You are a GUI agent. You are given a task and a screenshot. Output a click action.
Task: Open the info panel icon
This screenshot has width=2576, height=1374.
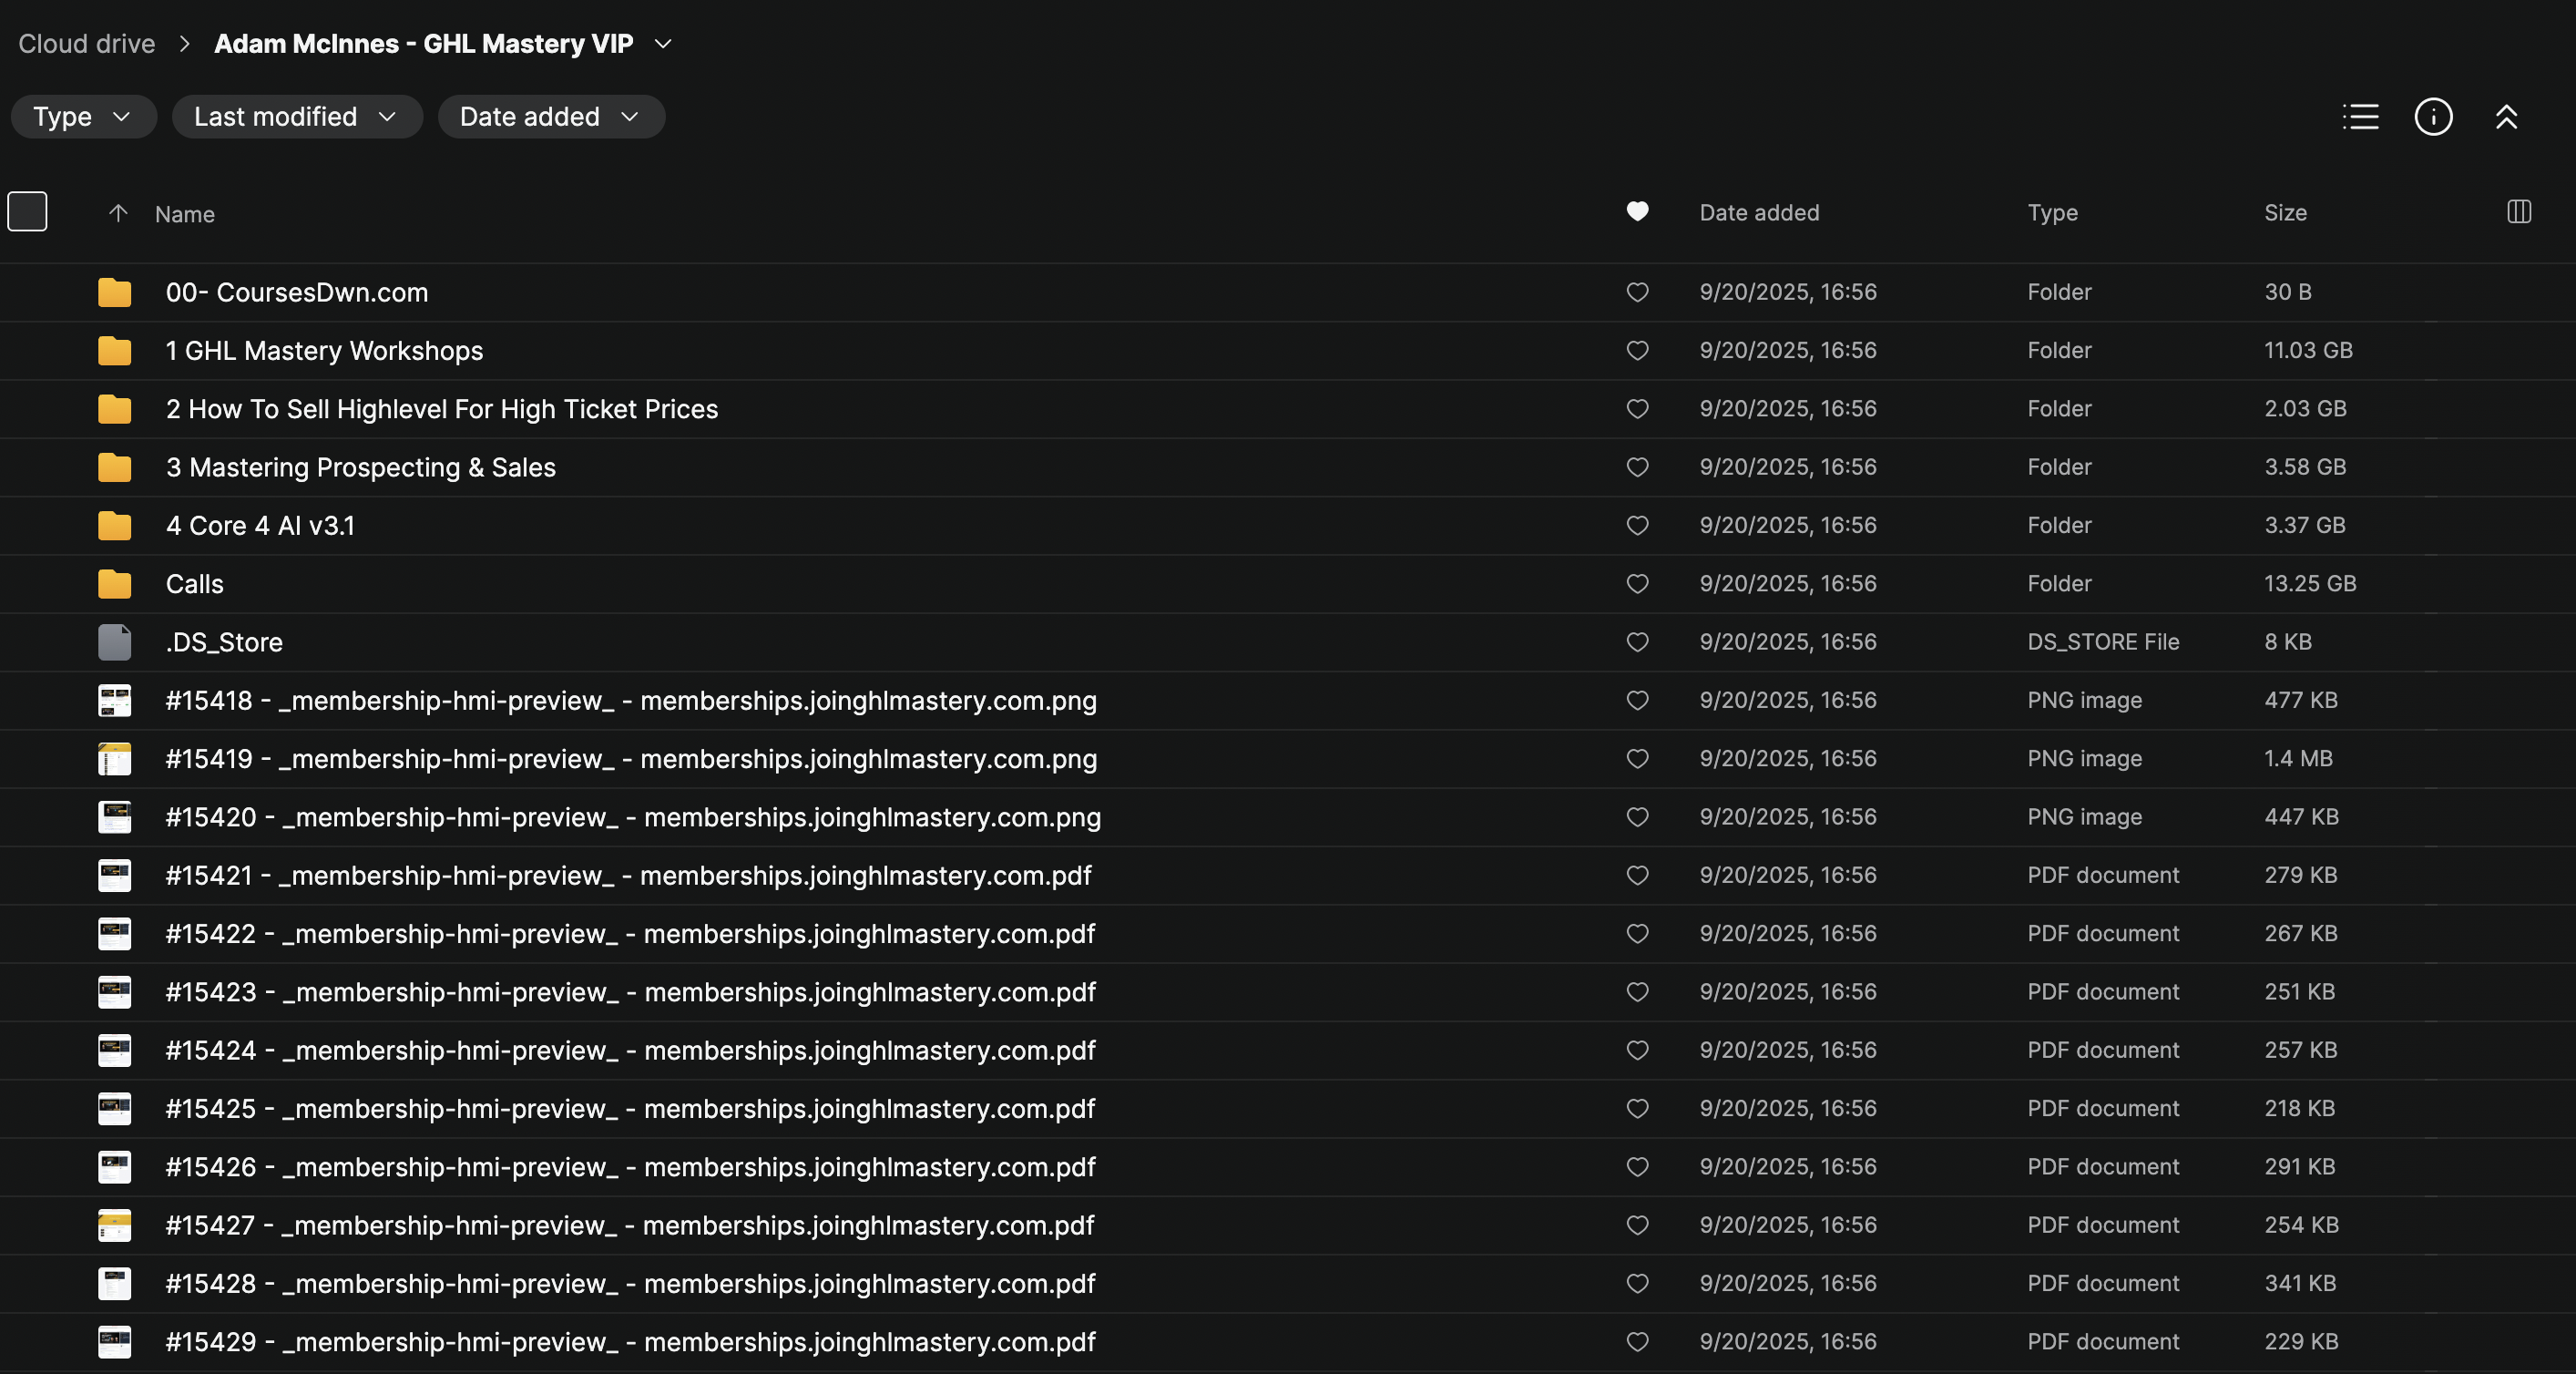2433,117
